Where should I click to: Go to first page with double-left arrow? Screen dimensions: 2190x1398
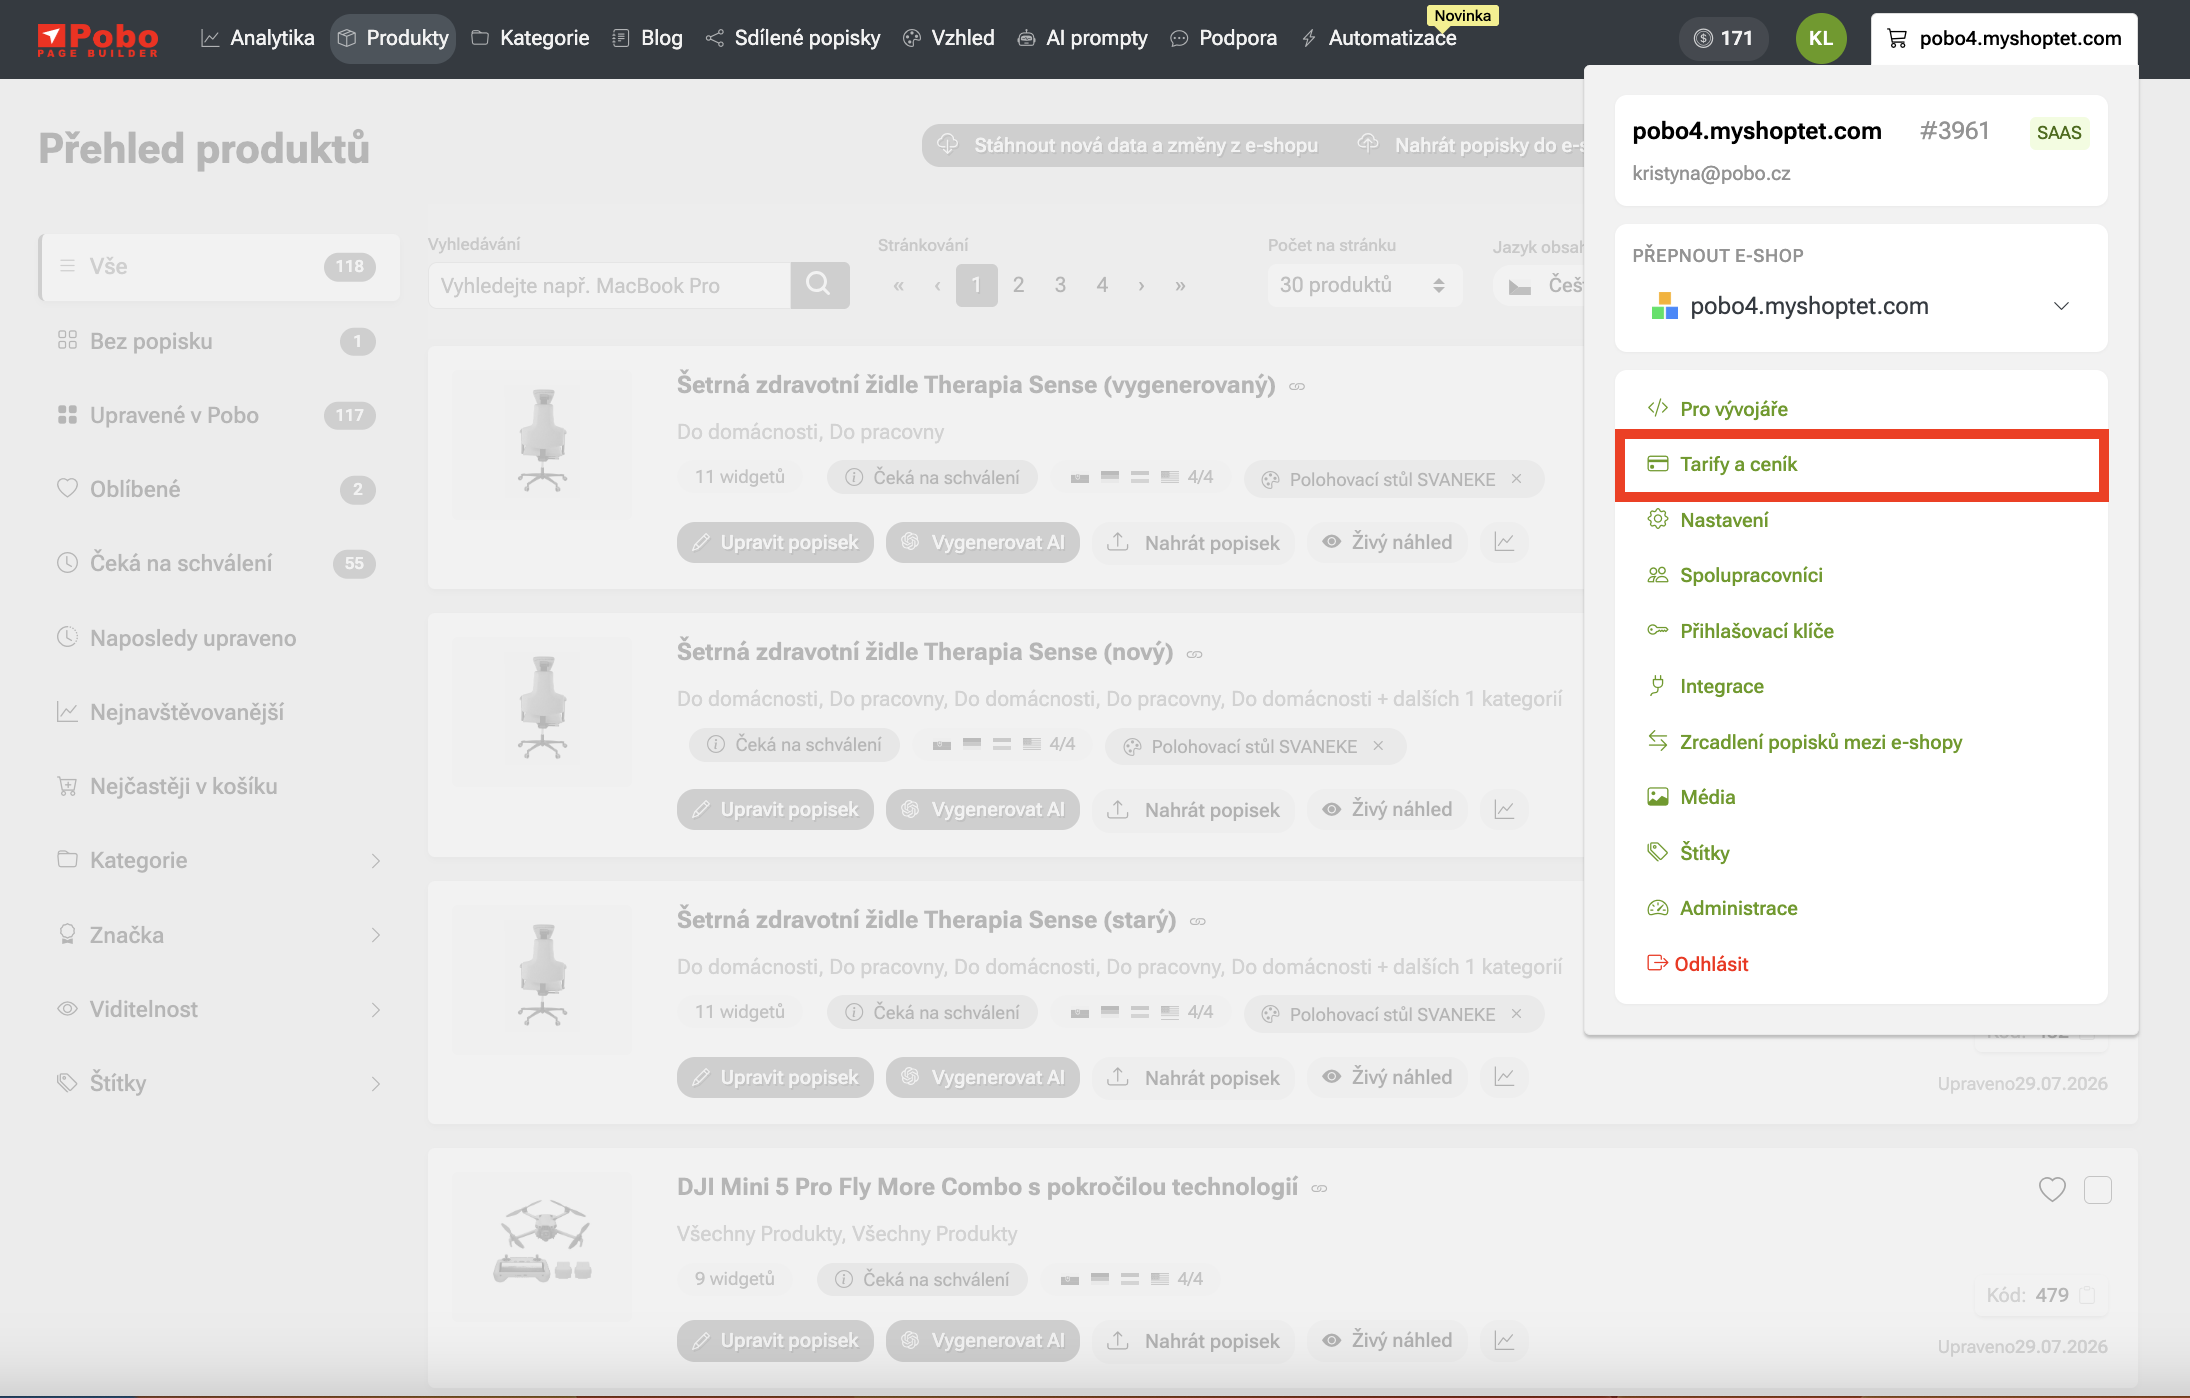(x=899, y=286)
